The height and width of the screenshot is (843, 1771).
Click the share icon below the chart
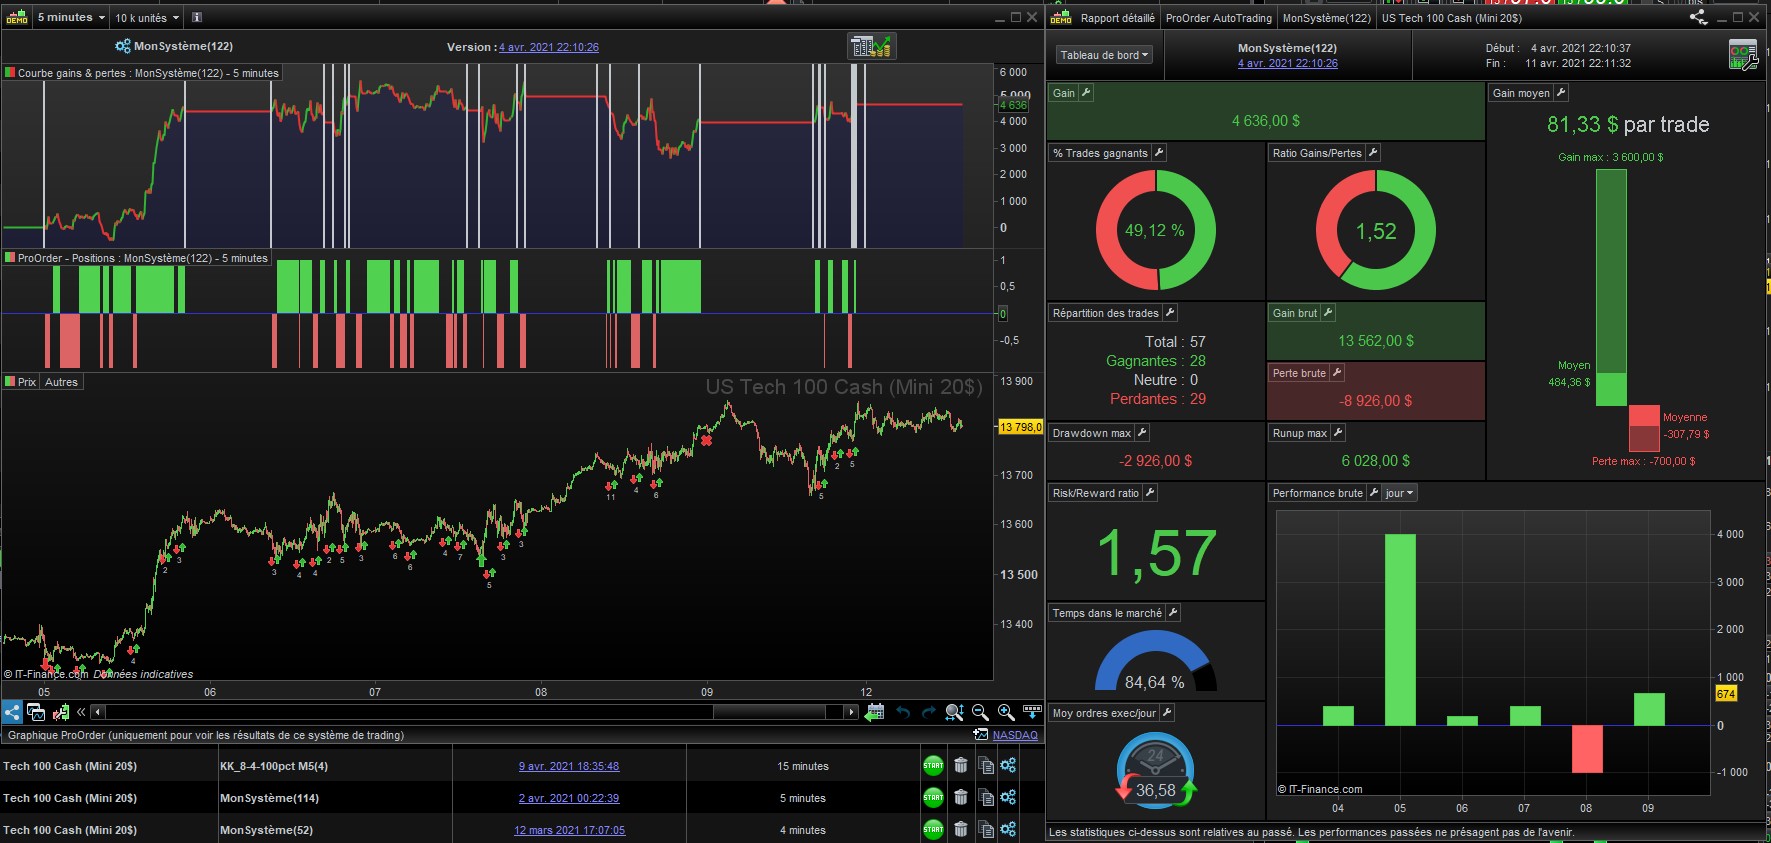click(12, 712)
